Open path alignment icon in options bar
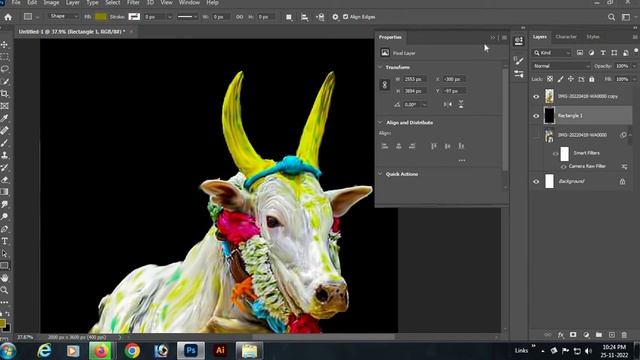 304,17
